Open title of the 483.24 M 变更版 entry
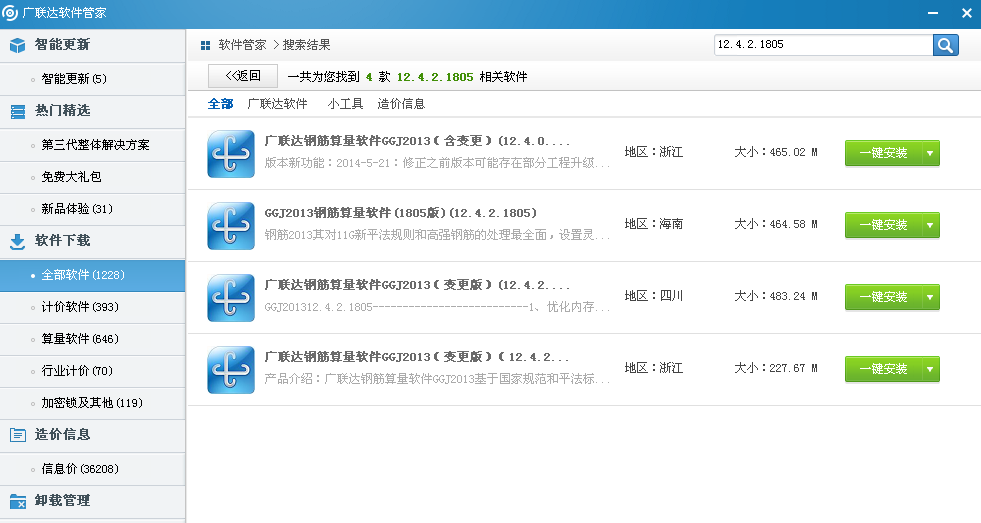This screenshot has width=981, height=523. pyautogui.click(x=417, y=285)
